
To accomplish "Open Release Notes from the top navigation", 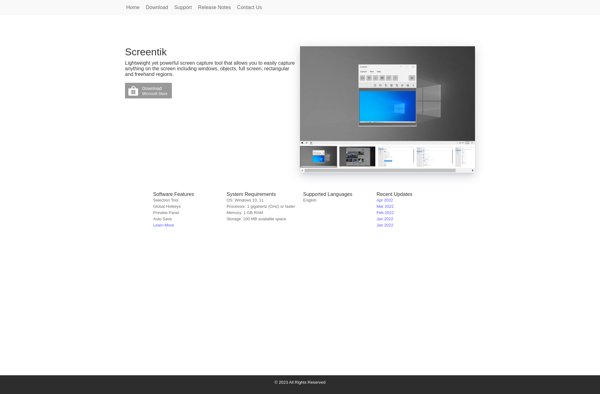I will point(214,7).
